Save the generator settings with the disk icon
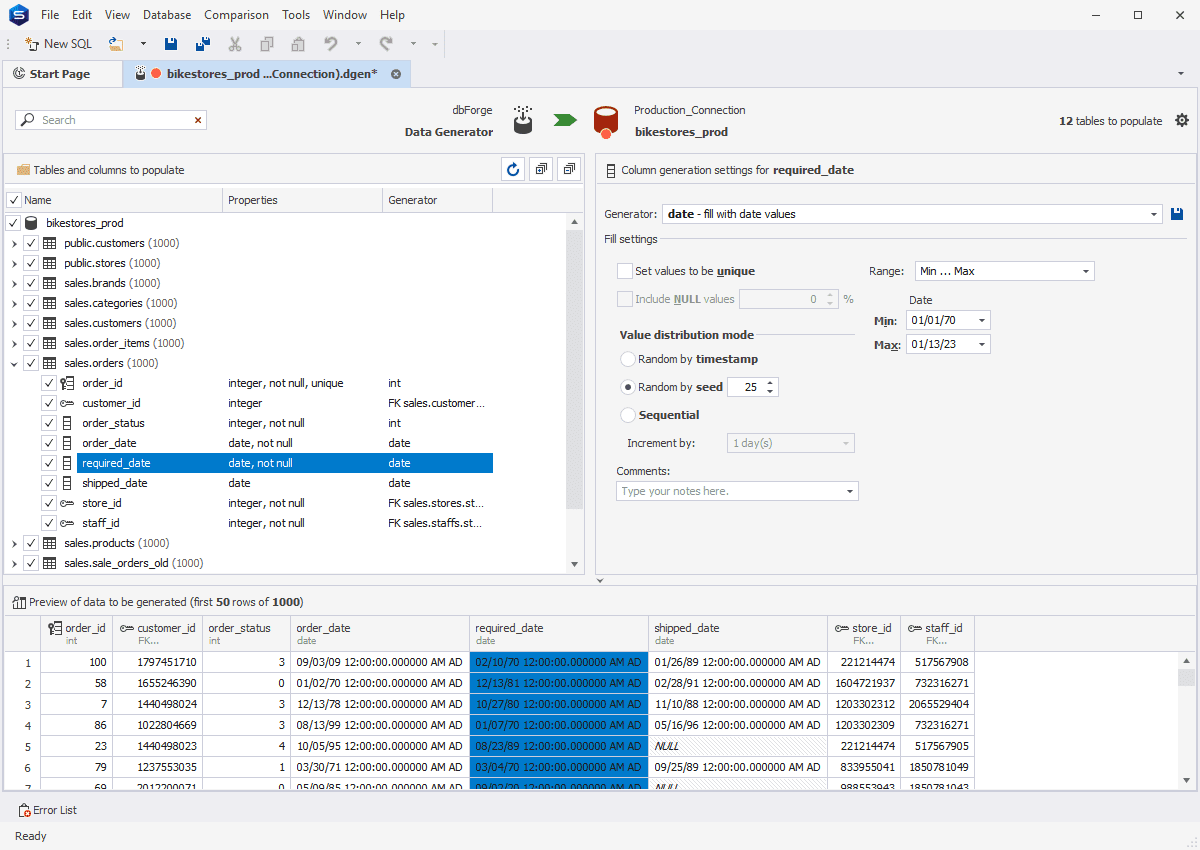Screen dimensions: 1200x850 click(1178, 214)
